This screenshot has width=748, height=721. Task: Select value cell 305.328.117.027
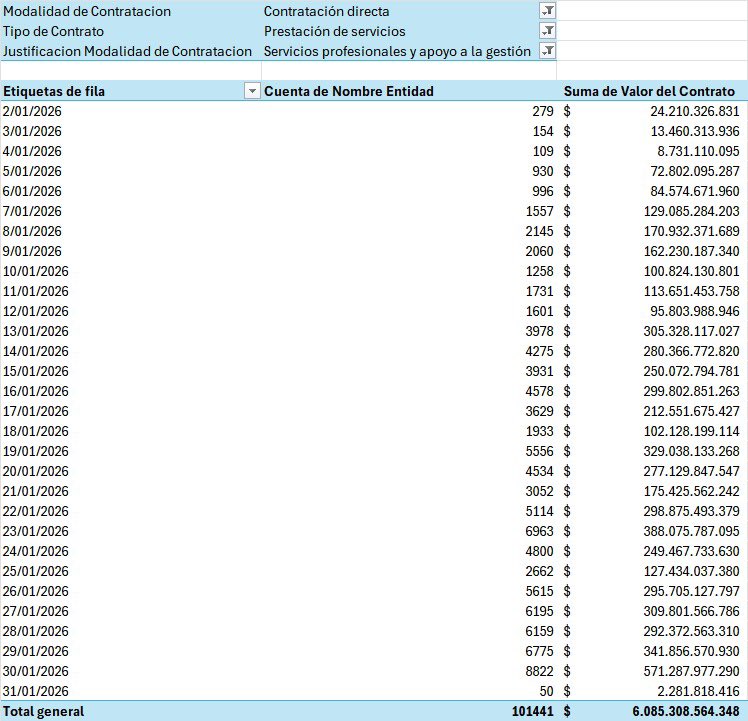point(692,331)
